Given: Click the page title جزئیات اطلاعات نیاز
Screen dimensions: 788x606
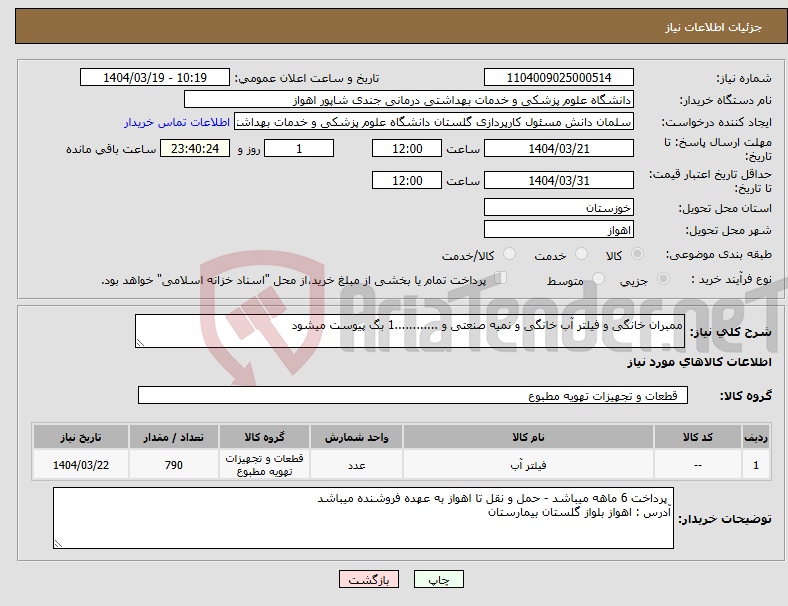Looking at the screenshot, I should (714, 27).
